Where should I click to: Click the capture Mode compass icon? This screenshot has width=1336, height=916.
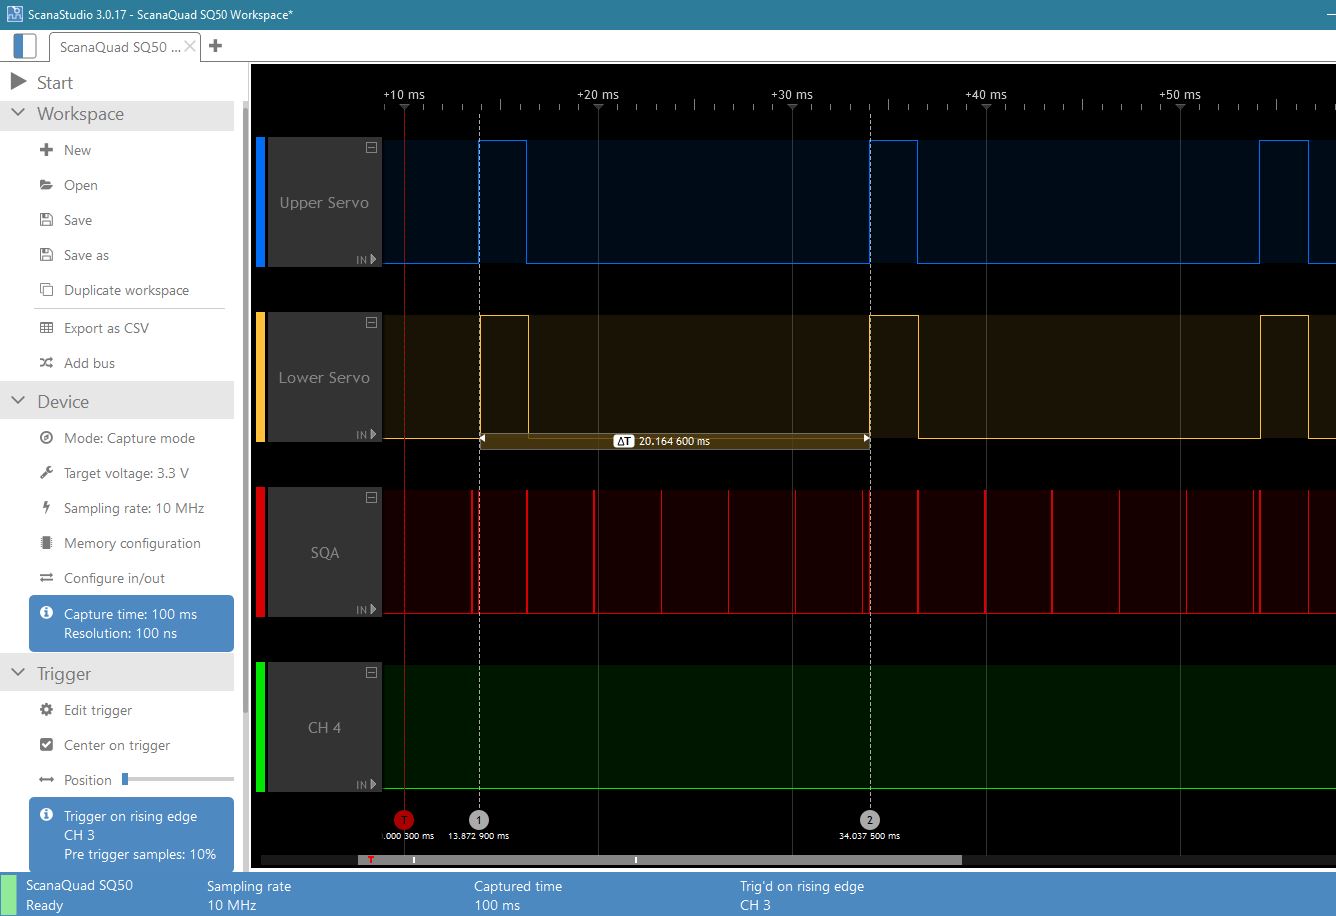pyautogui.click(x=46, y=438)
